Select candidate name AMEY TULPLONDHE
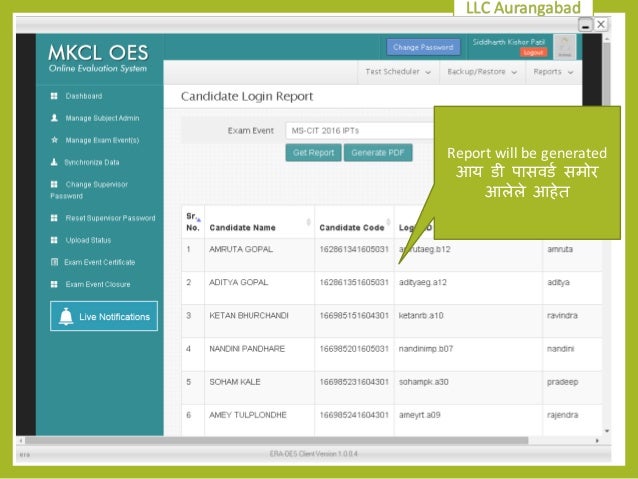Viewport: 638px width, 479px height. pyautogui.click(x=248, y=415)
